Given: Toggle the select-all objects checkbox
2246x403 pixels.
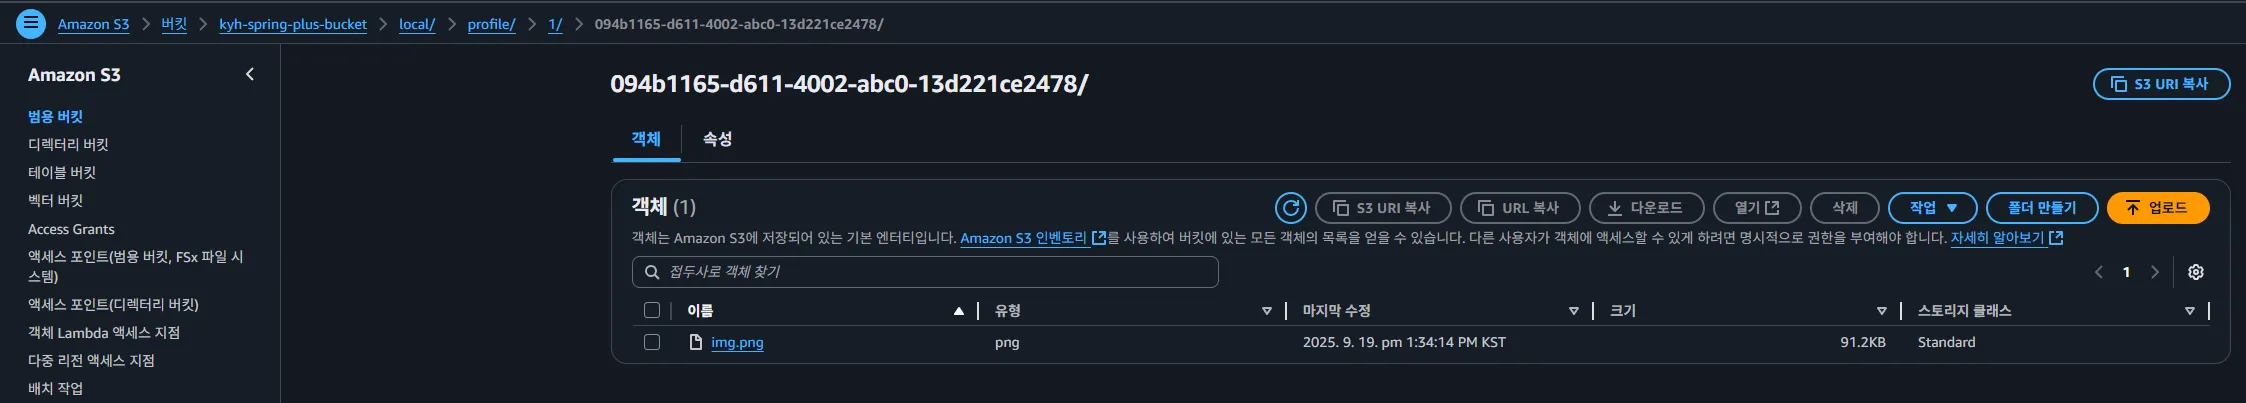Looking at the screenshot, I should [652, 311].
